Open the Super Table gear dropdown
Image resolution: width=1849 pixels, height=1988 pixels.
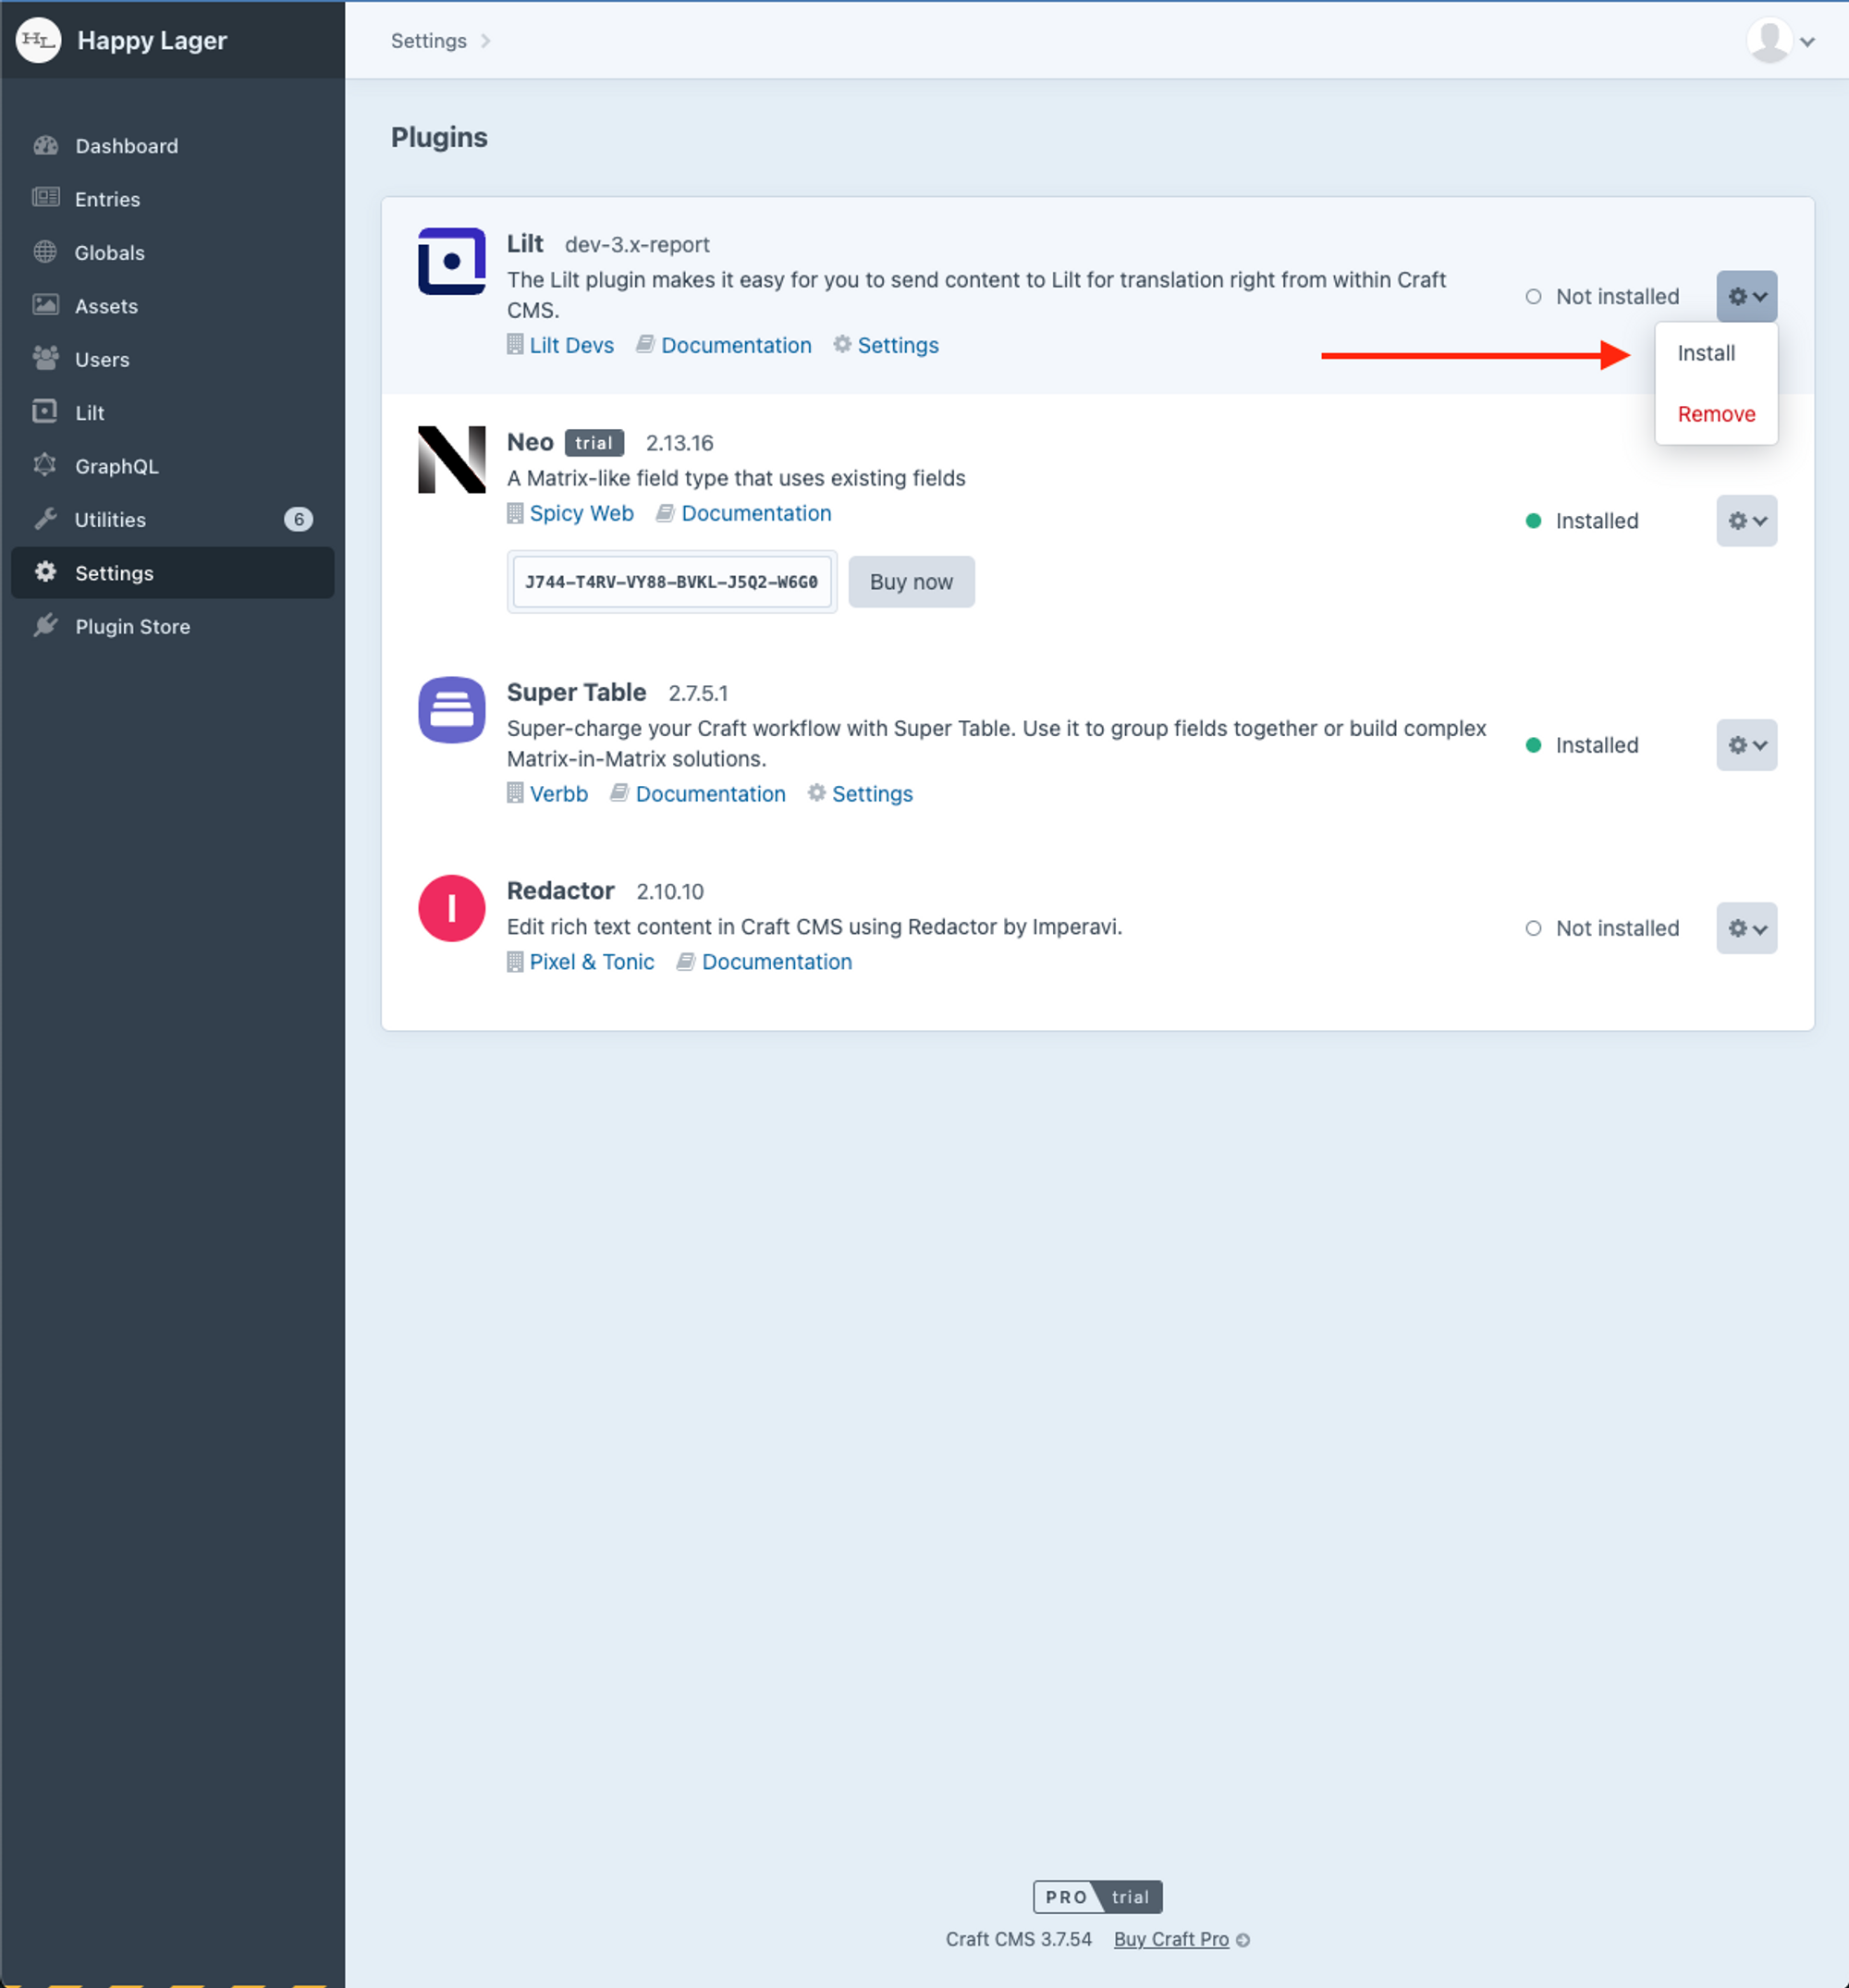(x=1746, y=745)
